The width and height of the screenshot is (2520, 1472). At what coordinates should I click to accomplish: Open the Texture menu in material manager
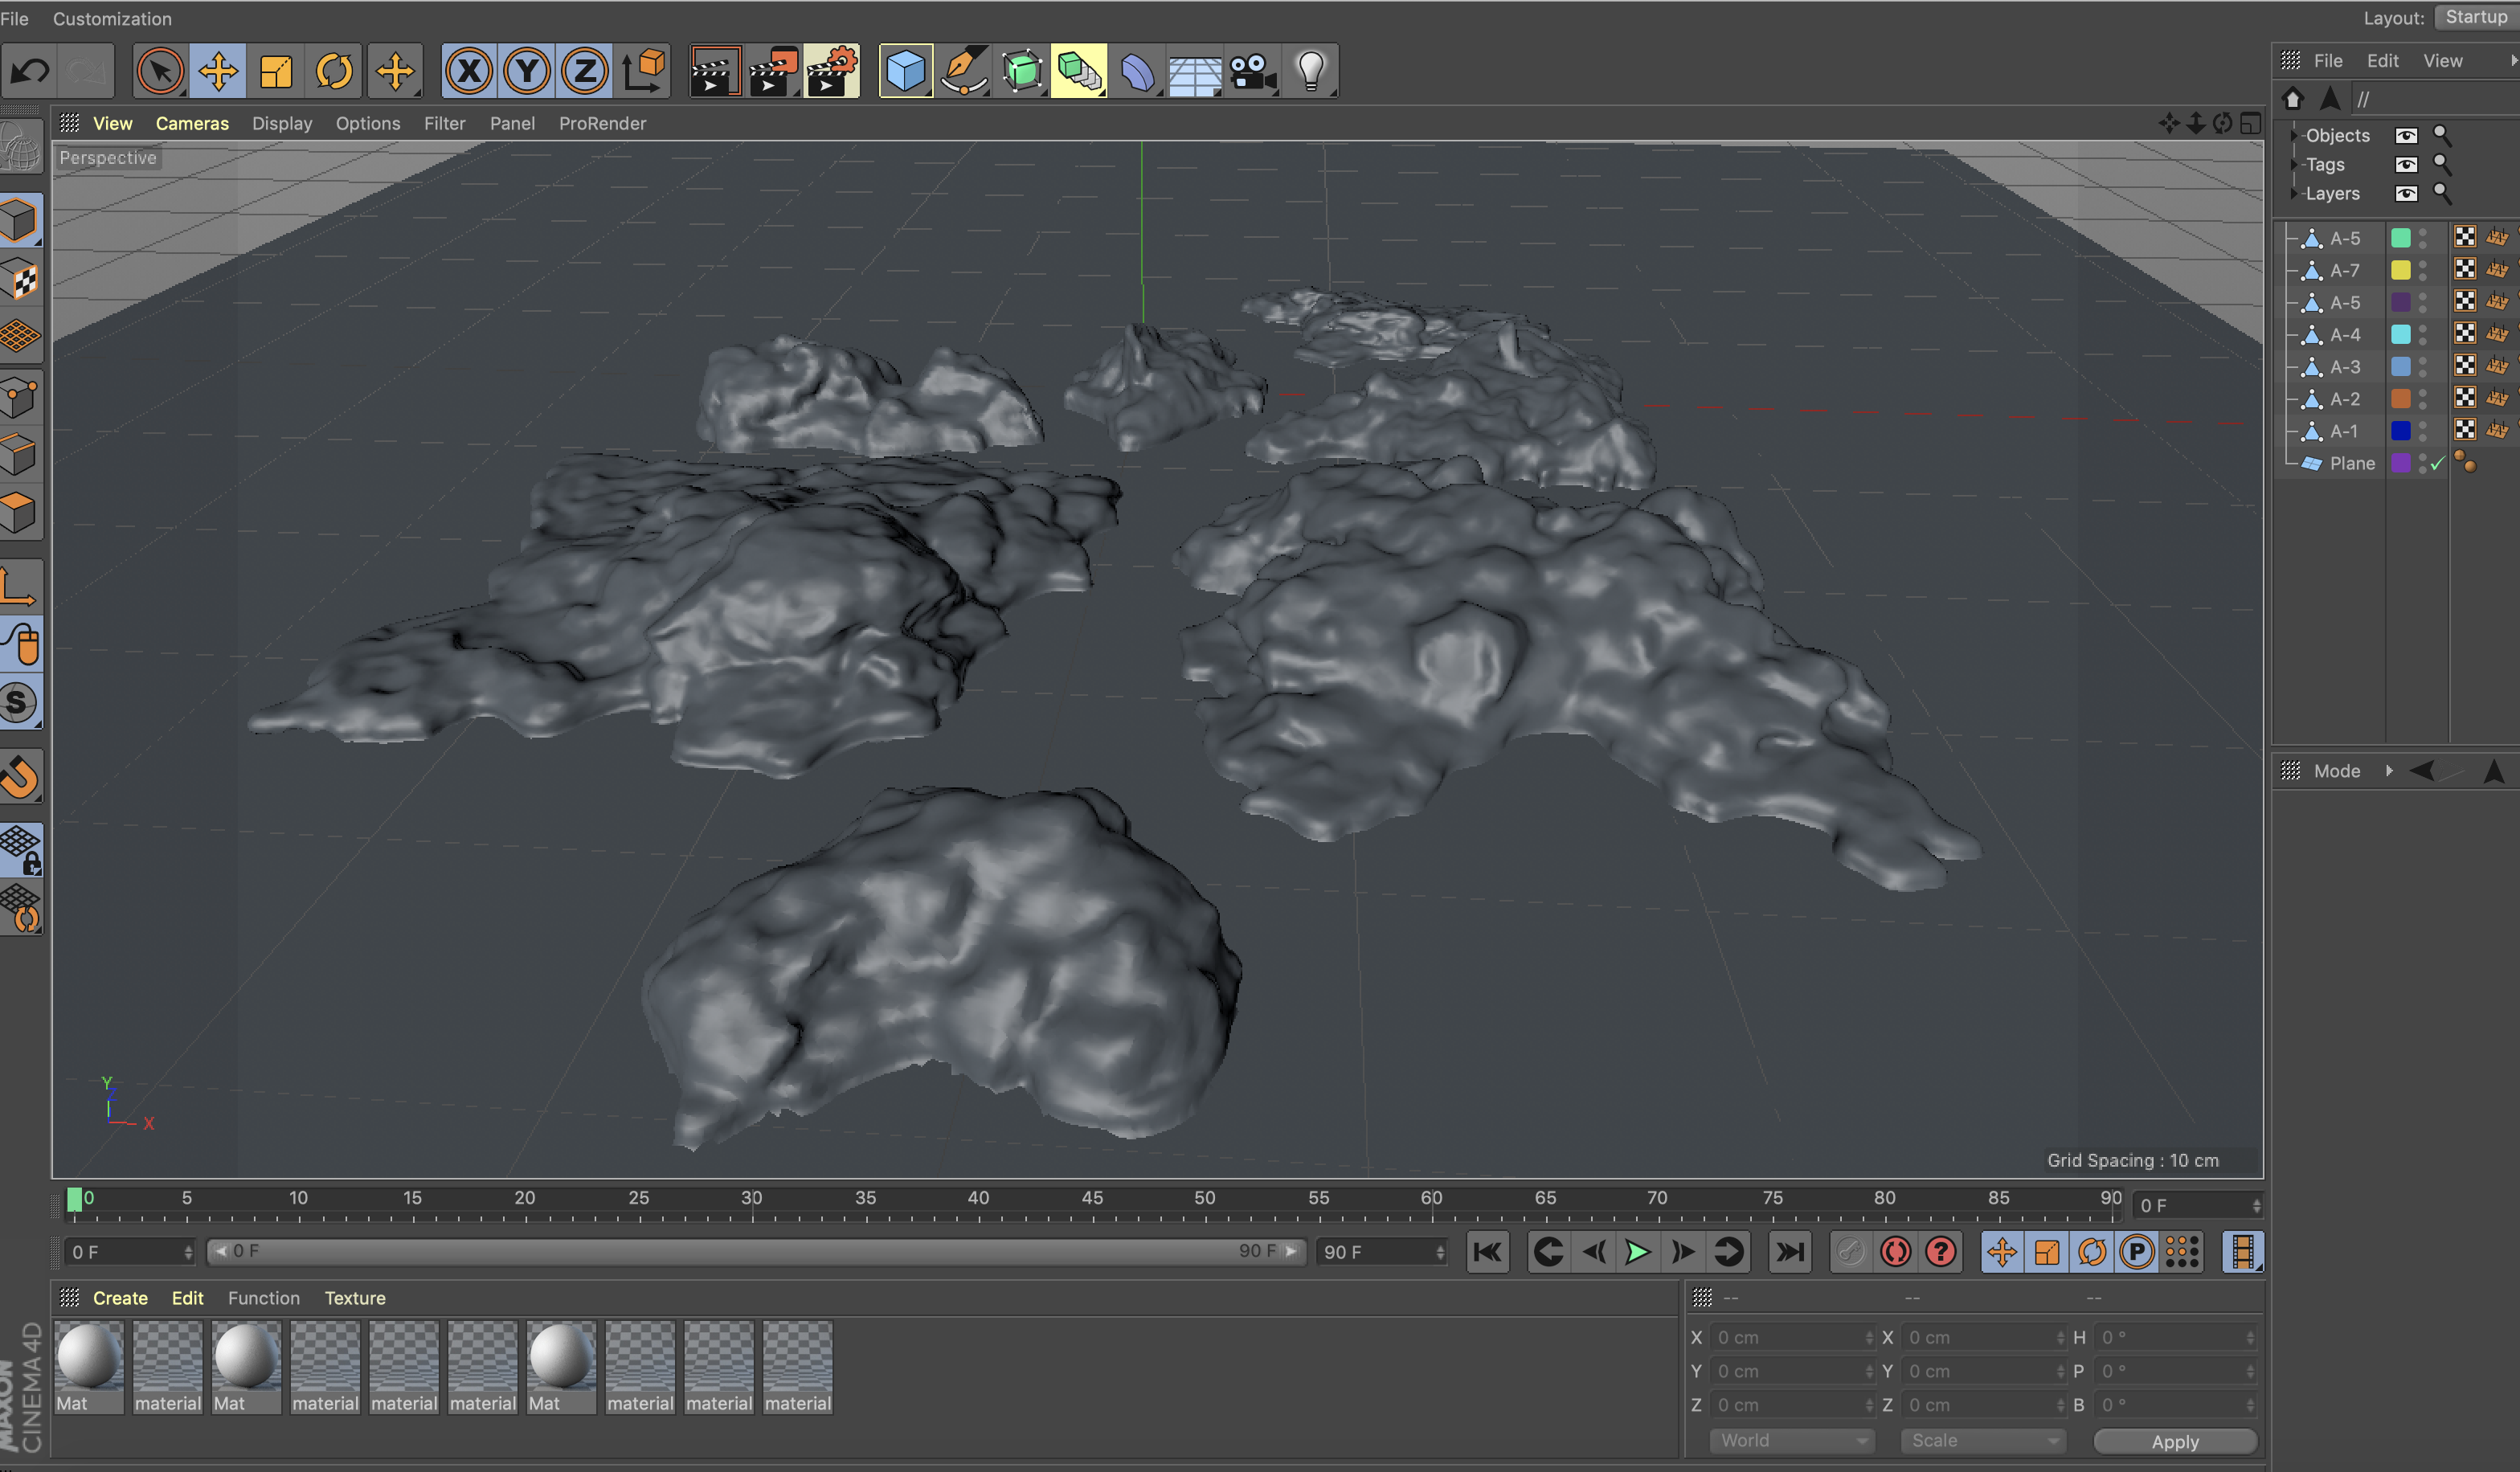tap(354, 1298)
